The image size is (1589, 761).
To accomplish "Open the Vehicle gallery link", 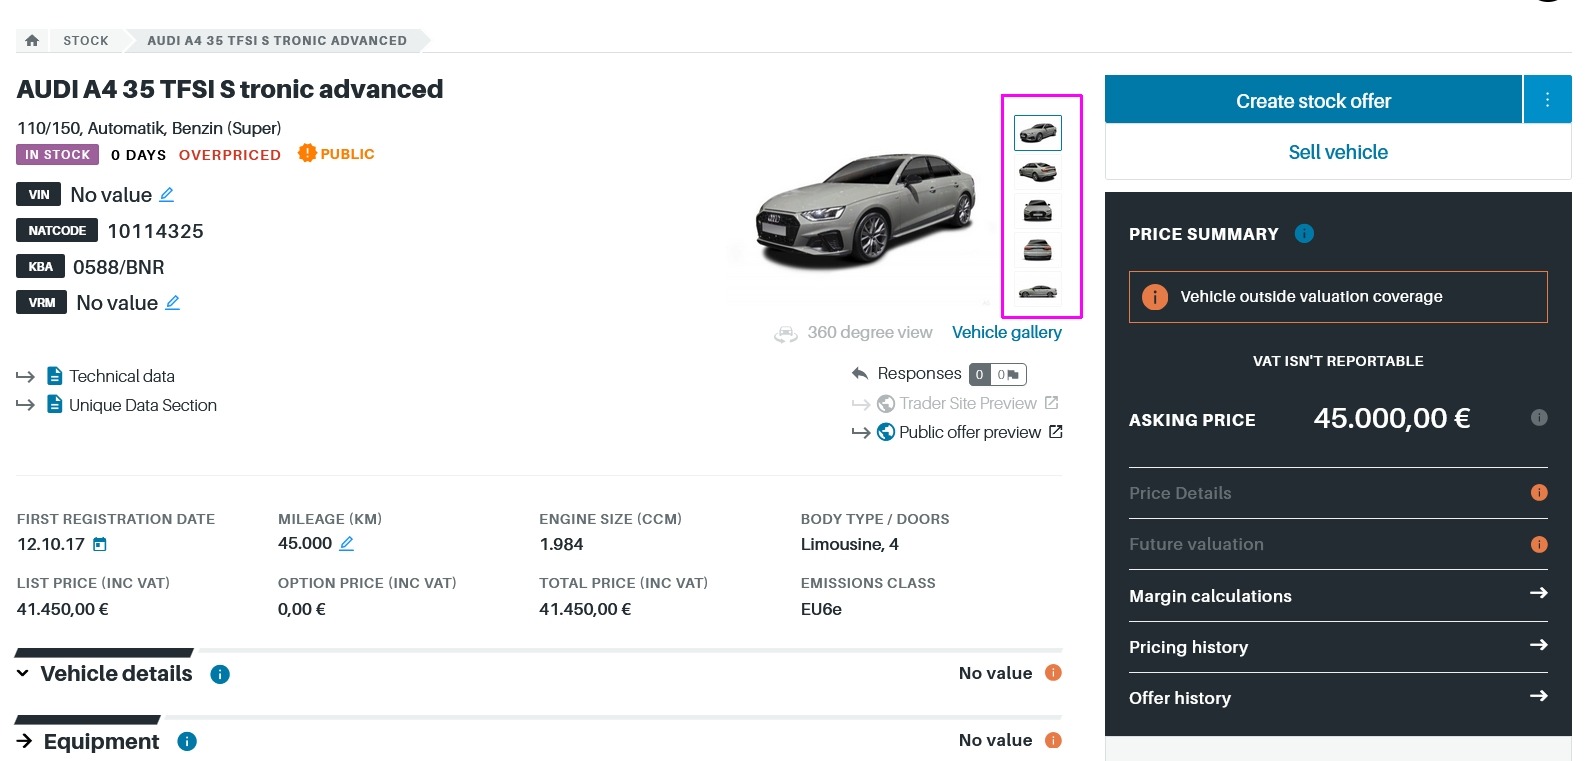I will click(x=1006, y=332).
